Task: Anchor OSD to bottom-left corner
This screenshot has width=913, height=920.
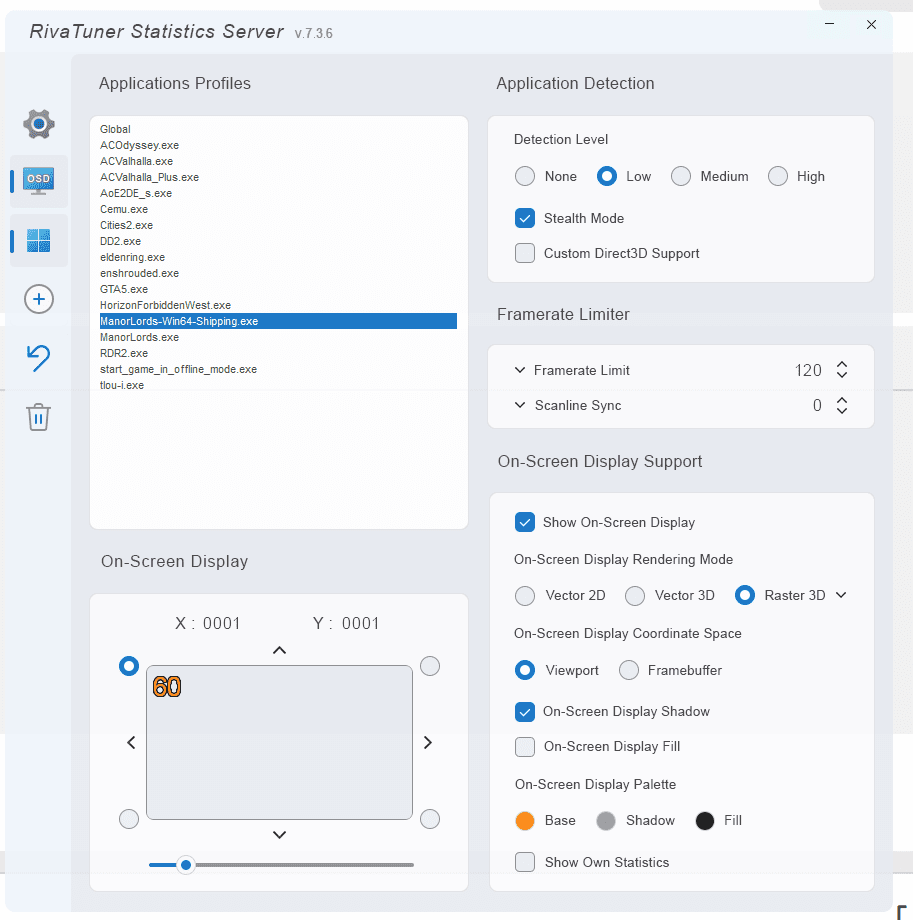Action: [129, 818]
